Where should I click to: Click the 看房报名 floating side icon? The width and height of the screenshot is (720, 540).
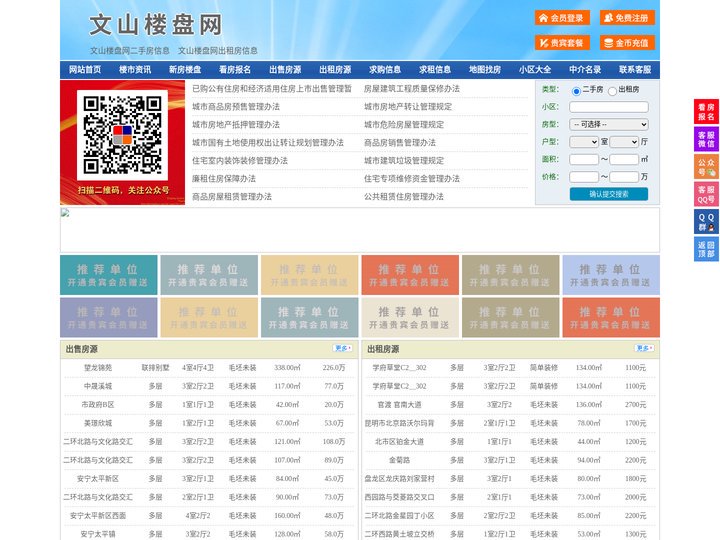click(x=706, y=112)
